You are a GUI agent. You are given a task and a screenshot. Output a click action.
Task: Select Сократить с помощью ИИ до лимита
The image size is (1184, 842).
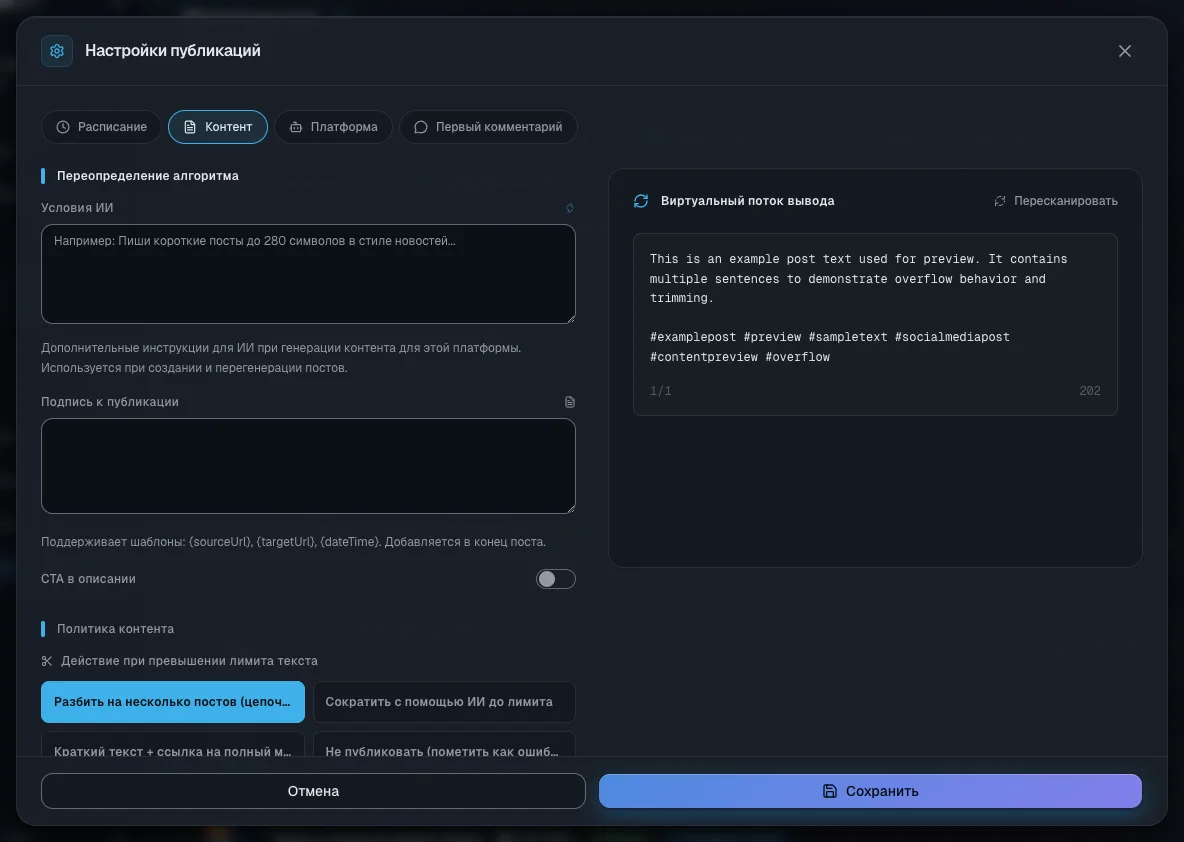click(444, 702)
